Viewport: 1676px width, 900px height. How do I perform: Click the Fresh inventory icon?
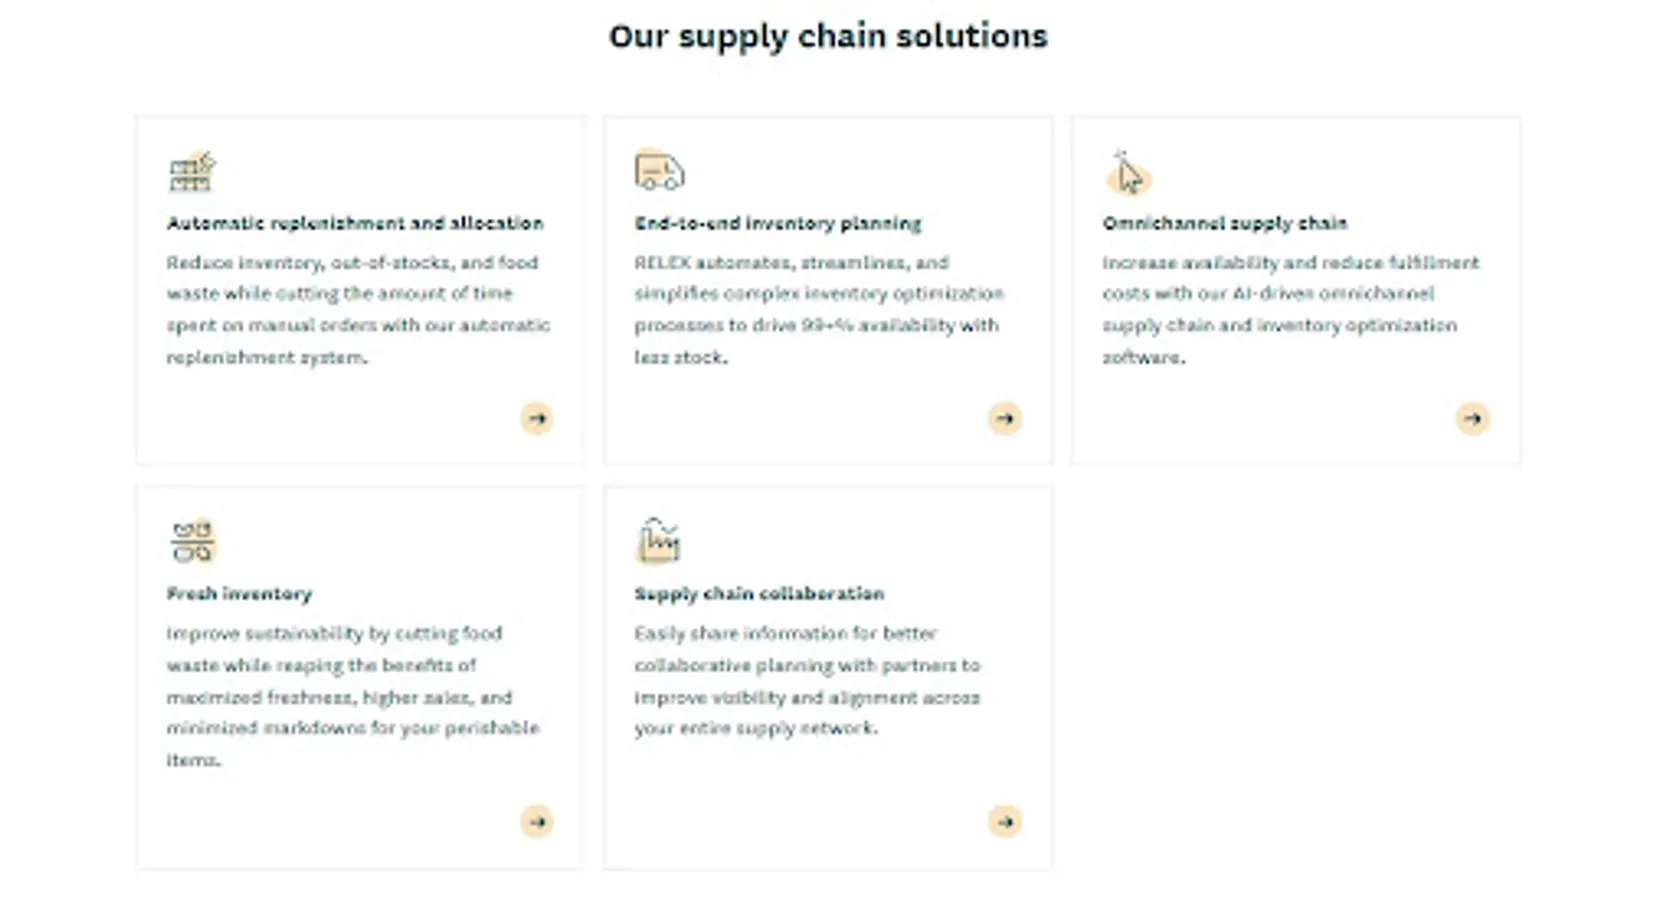coord(192,541)
